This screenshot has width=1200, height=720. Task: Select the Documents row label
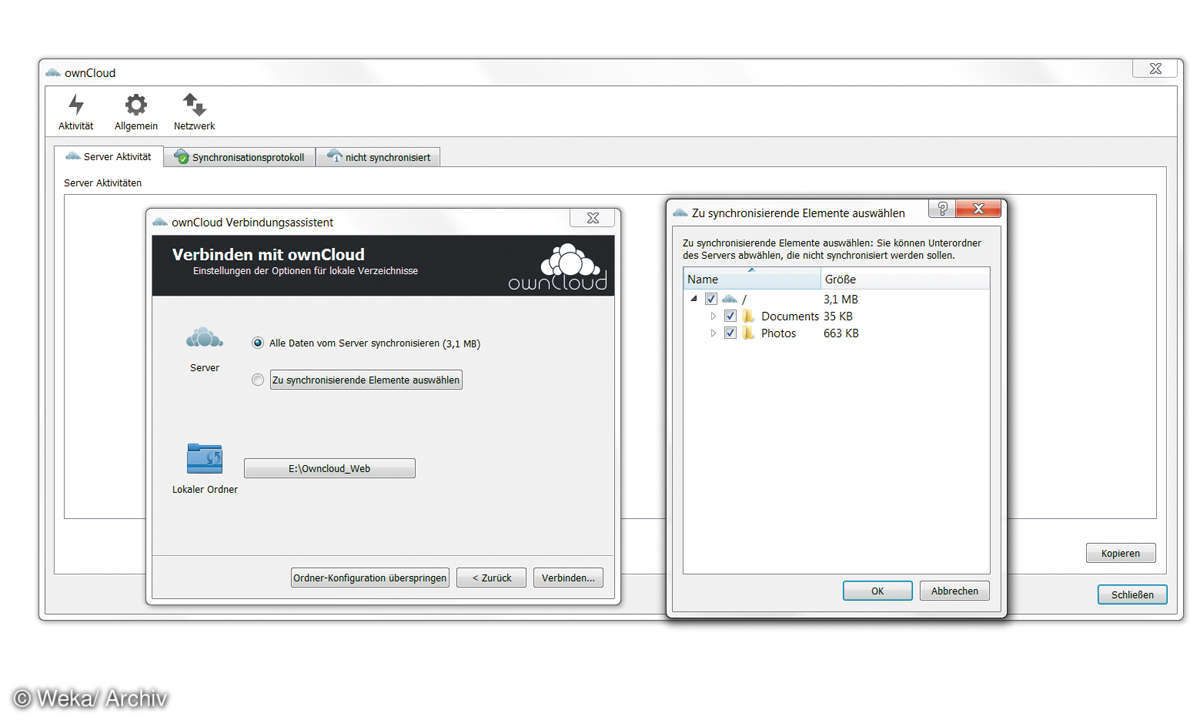[790, 316]
